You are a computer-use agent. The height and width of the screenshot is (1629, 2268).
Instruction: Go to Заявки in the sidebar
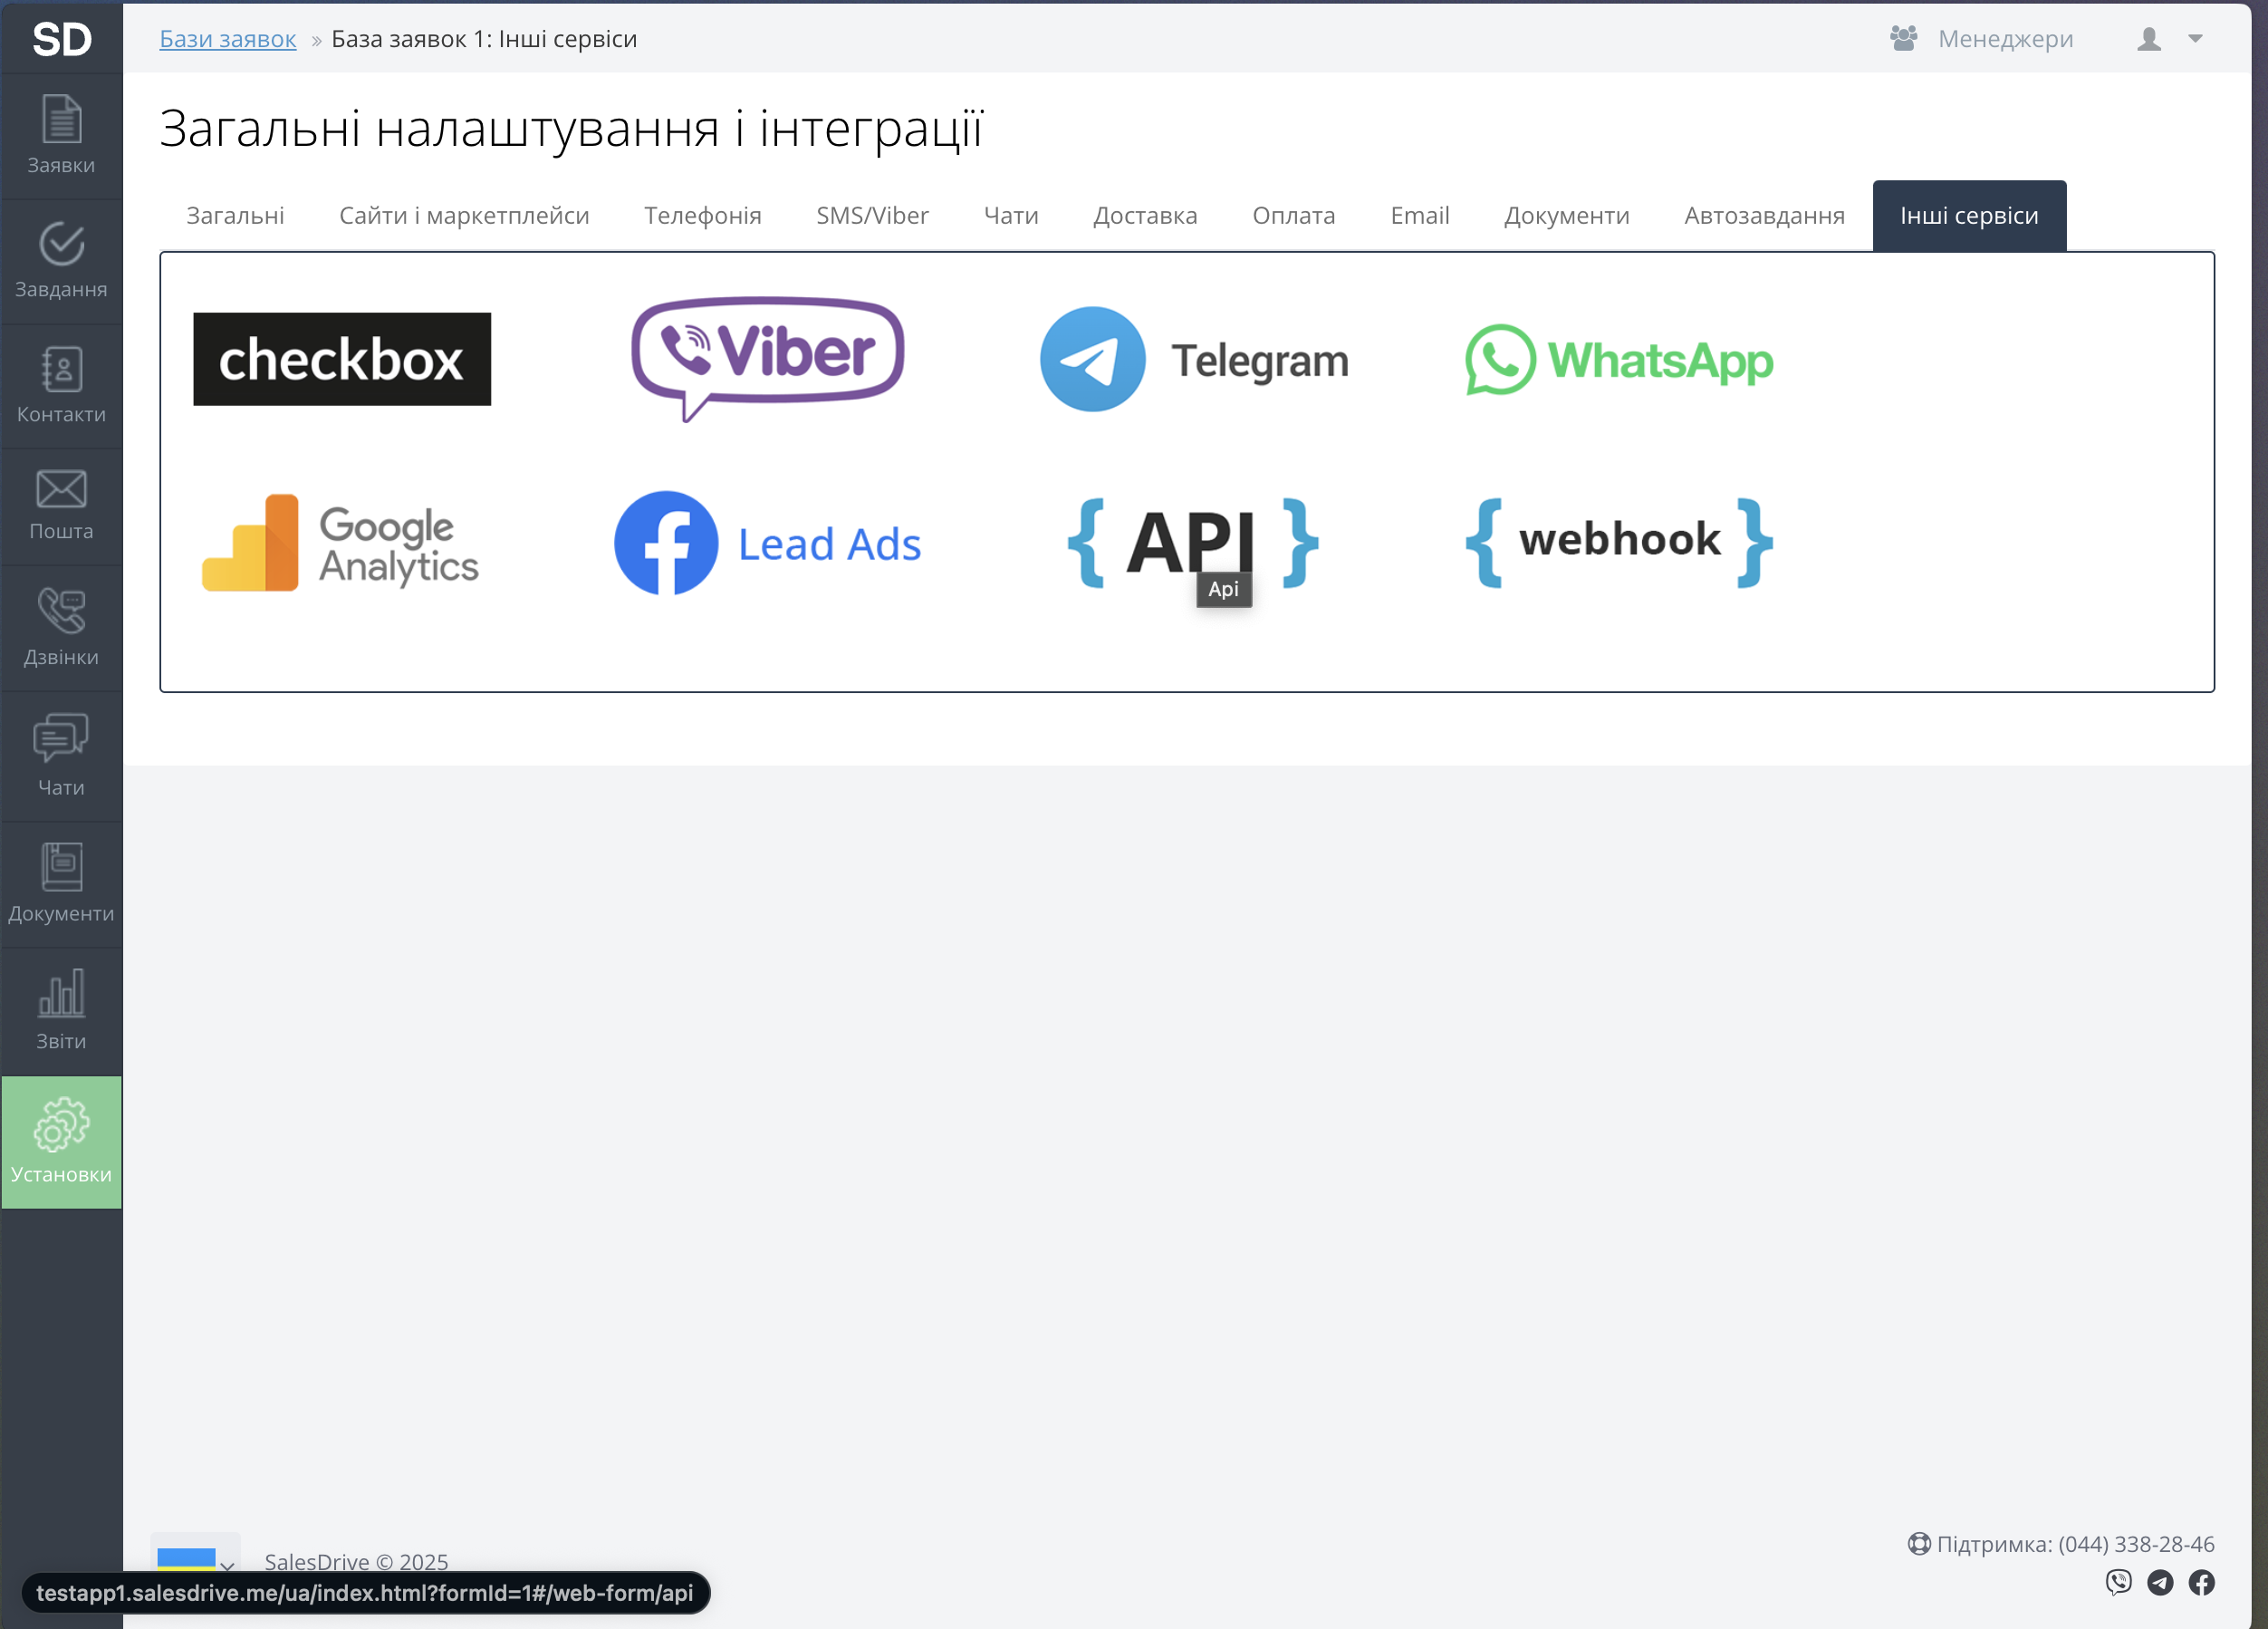pyautogui.click(x=61, y=135)
